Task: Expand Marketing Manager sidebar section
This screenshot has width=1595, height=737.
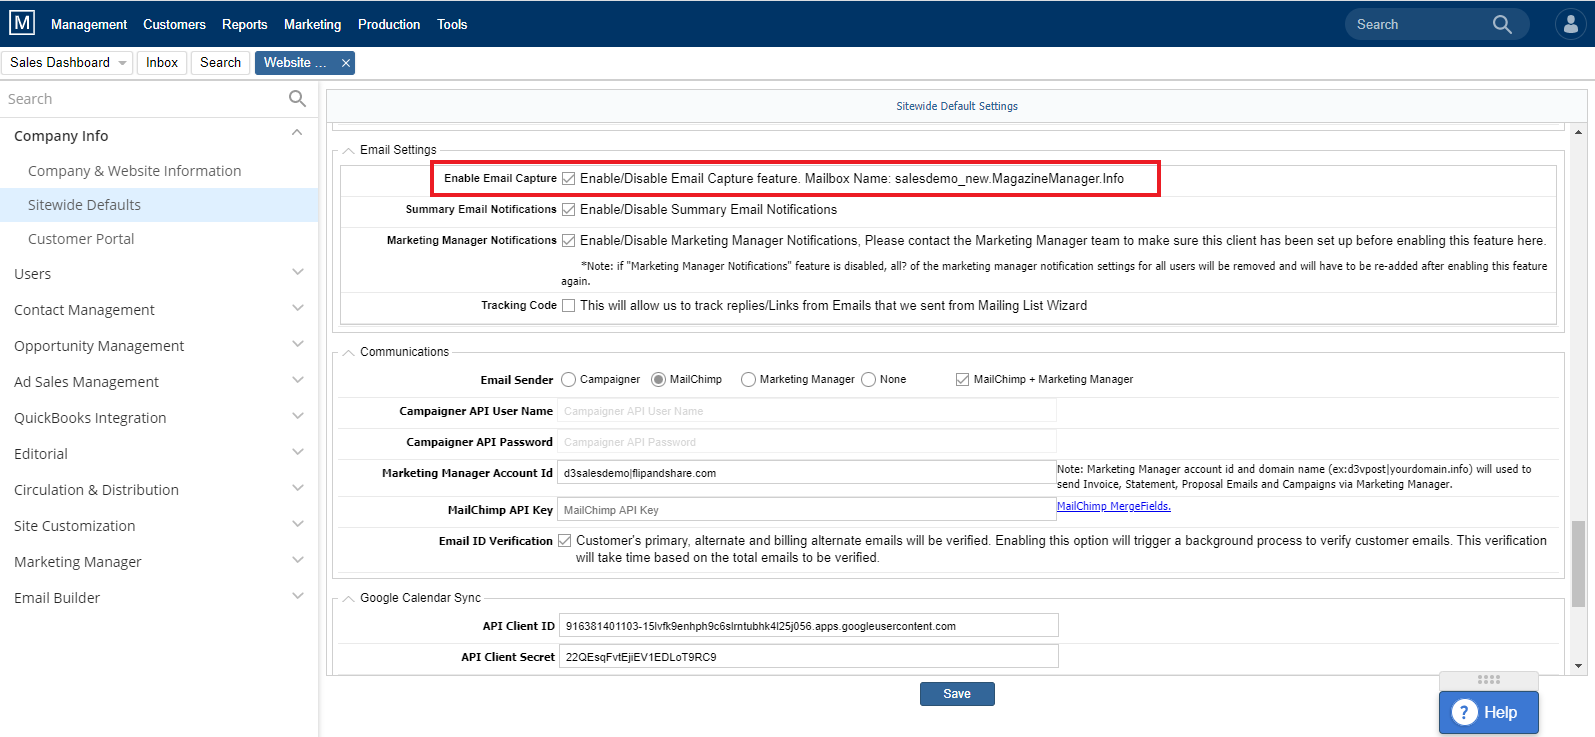Action: 297,560
